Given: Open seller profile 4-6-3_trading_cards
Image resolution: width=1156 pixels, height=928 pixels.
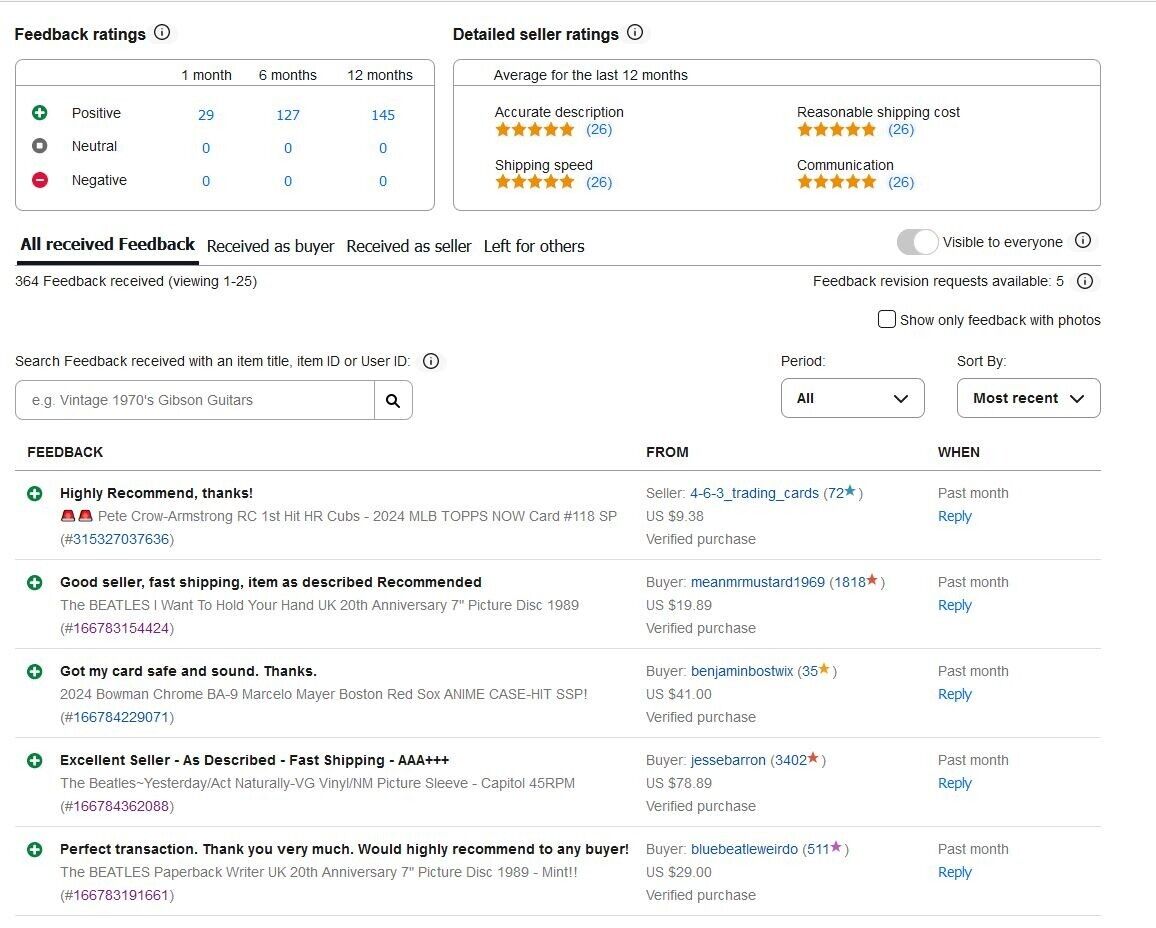Looking at the screenshot, I should click(x=754, y=493).
